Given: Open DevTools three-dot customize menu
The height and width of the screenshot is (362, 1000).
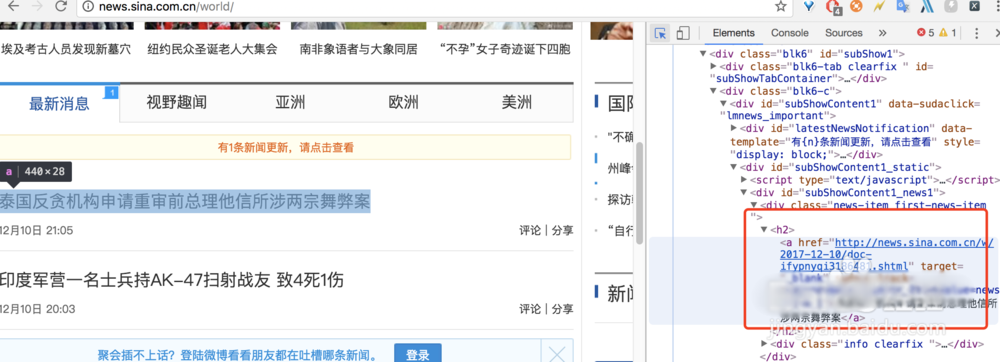Looking at the screenshot, I should coord(976,33).
